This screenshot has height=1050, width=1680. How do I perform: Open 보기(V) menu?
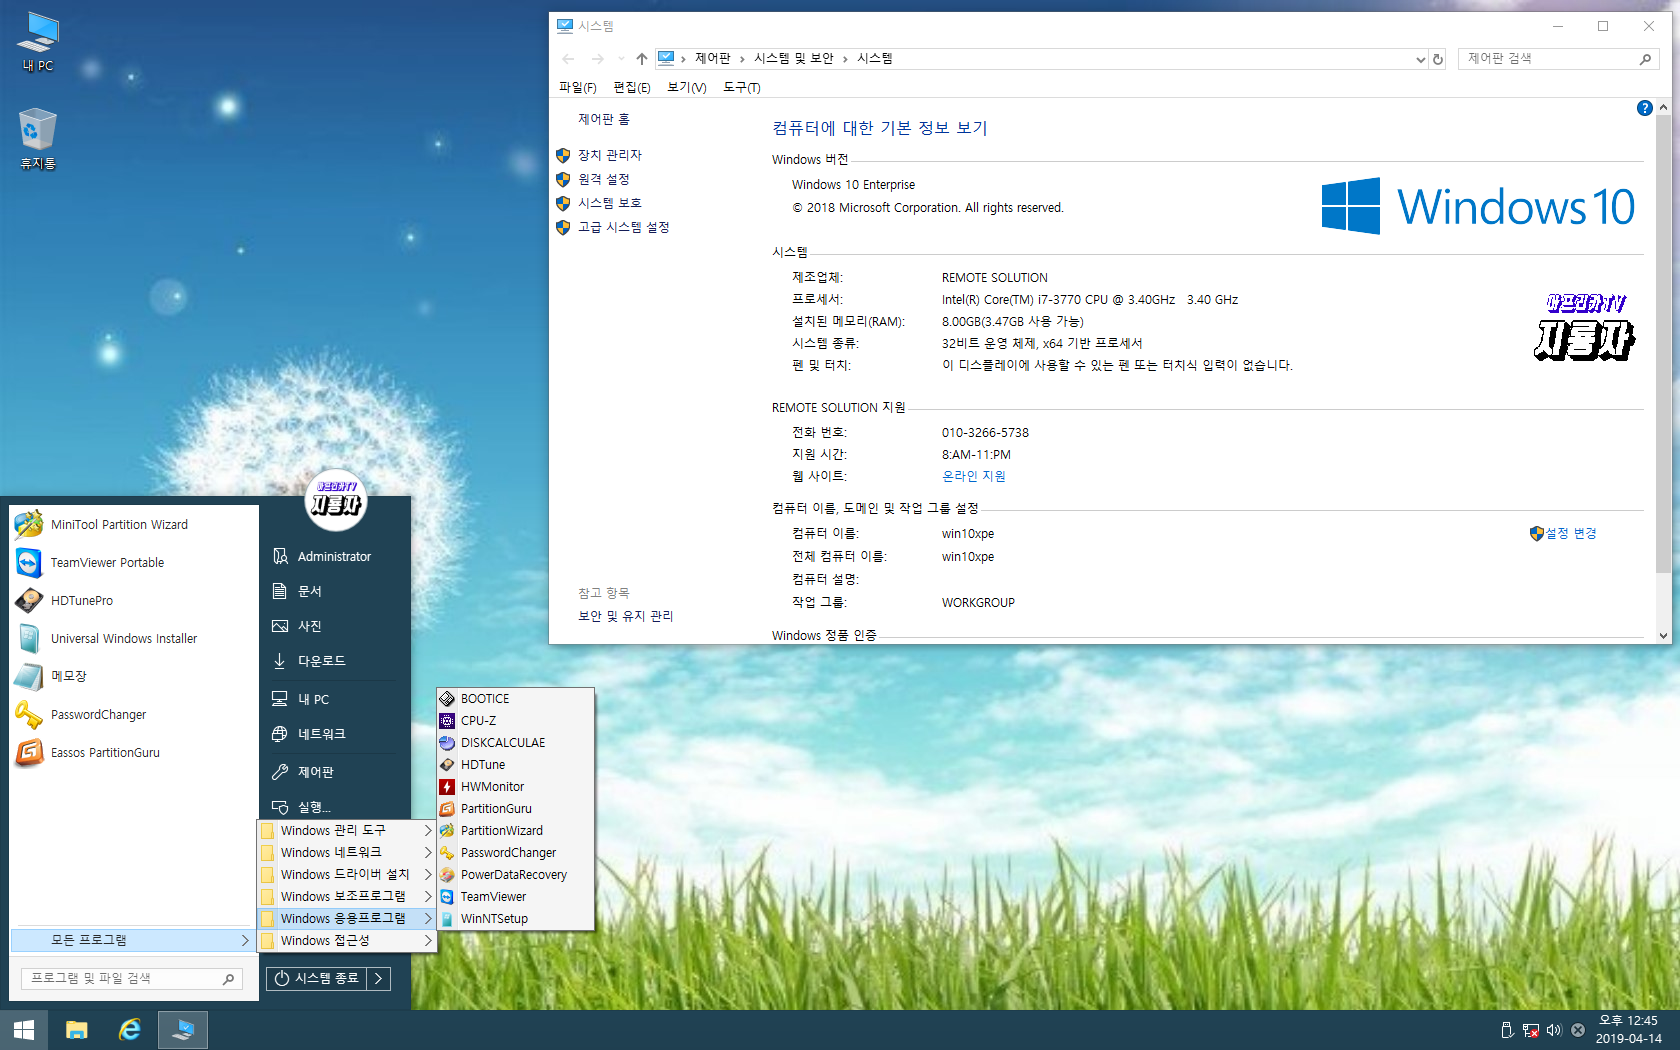[686, 88]
